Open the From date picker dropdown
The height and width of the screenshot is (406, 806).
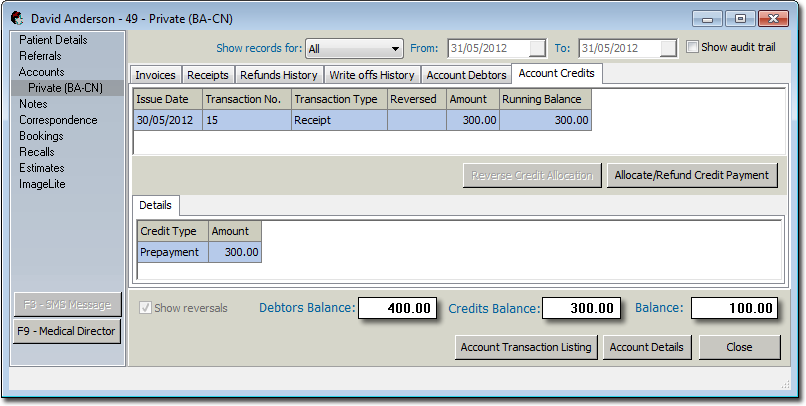(537, 48)
